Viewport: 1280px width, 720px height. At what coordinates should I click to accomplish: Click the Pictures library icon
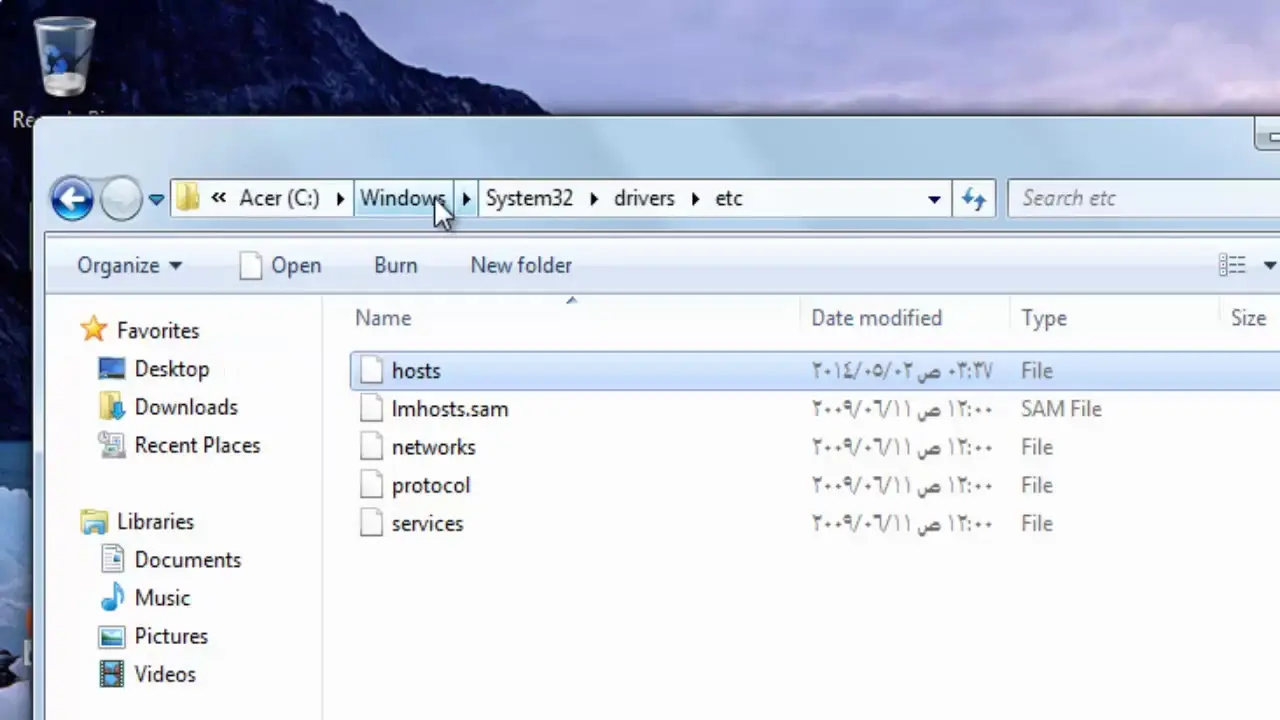[112, 636]
